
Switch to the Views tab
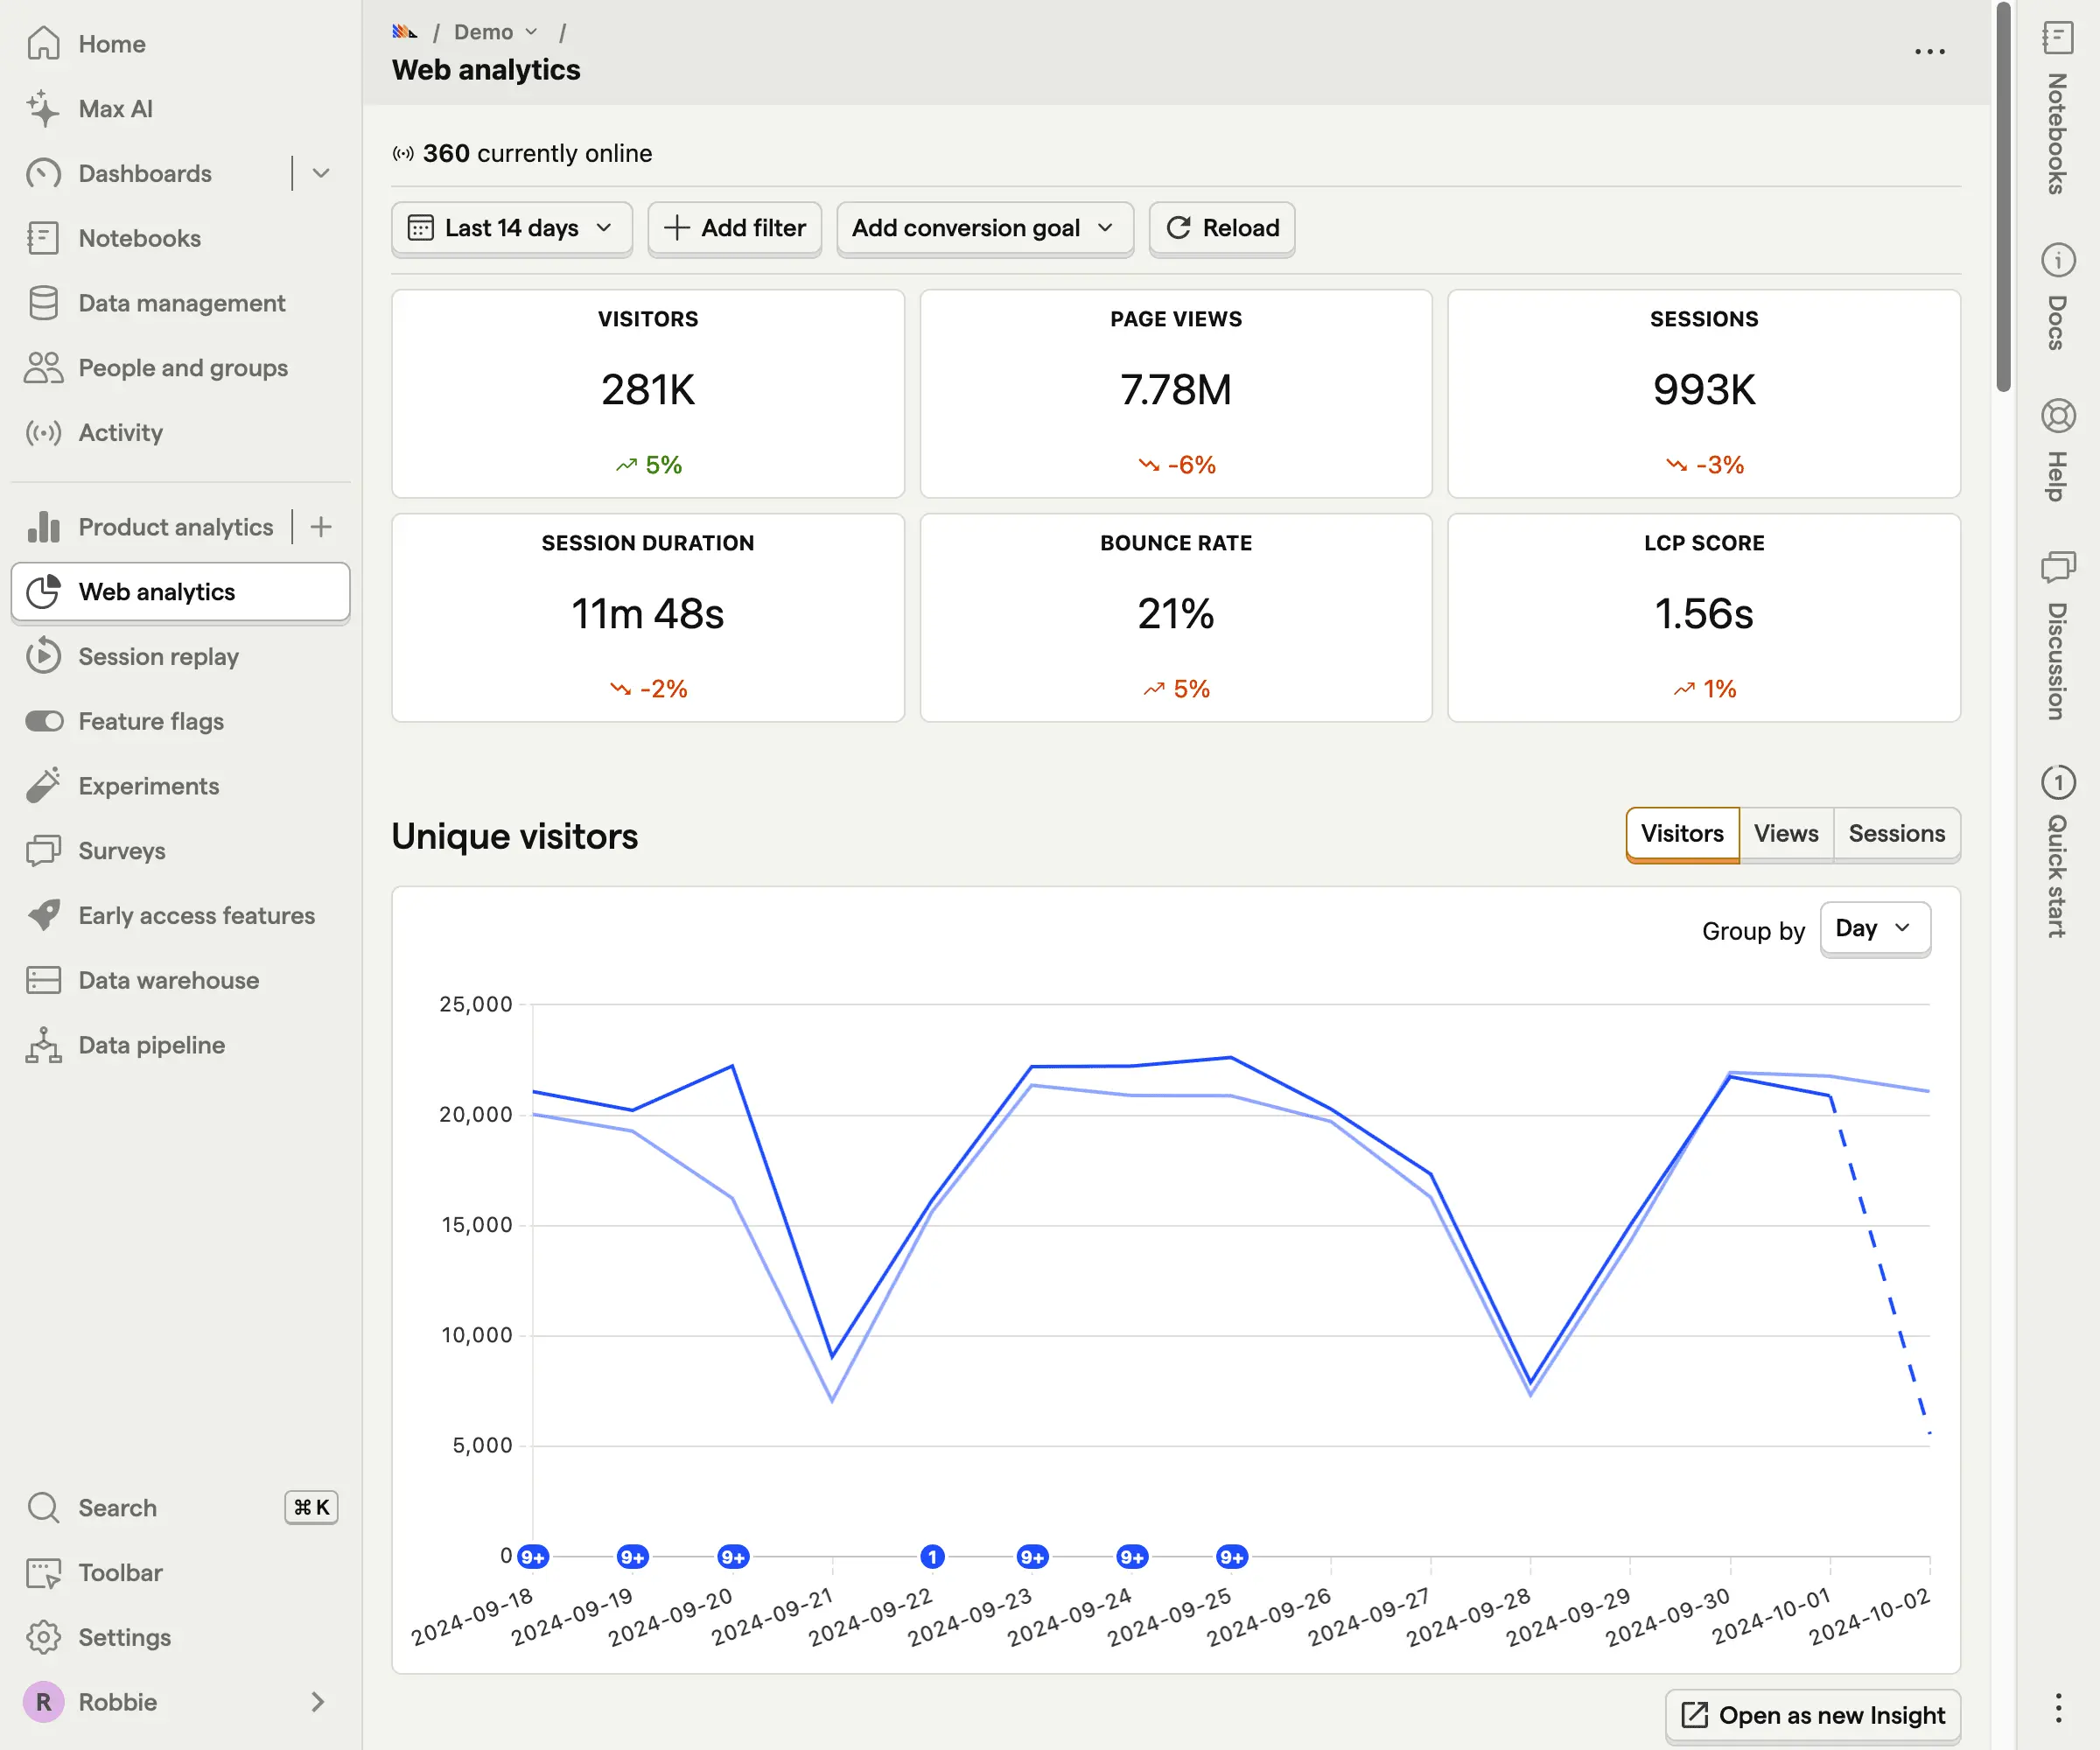click(x=1786, y=834)
